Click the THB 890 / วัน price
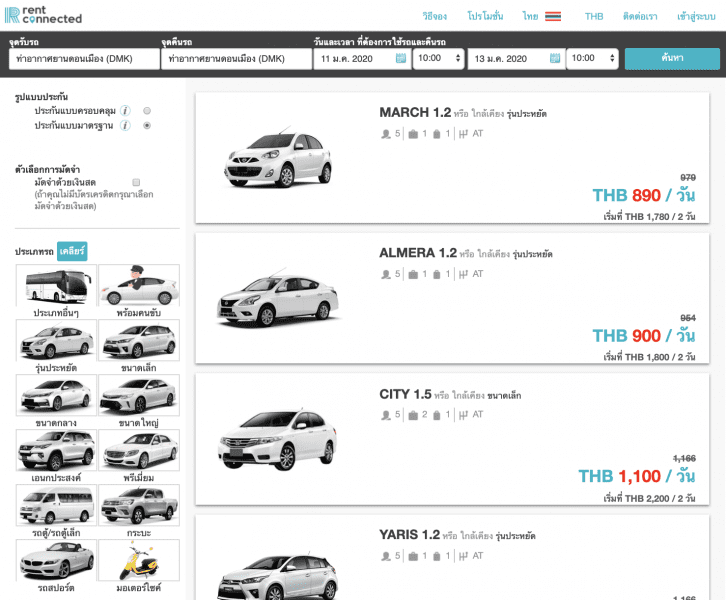The width and height of the screenshot is (726, 600). [x=644, y=195]
